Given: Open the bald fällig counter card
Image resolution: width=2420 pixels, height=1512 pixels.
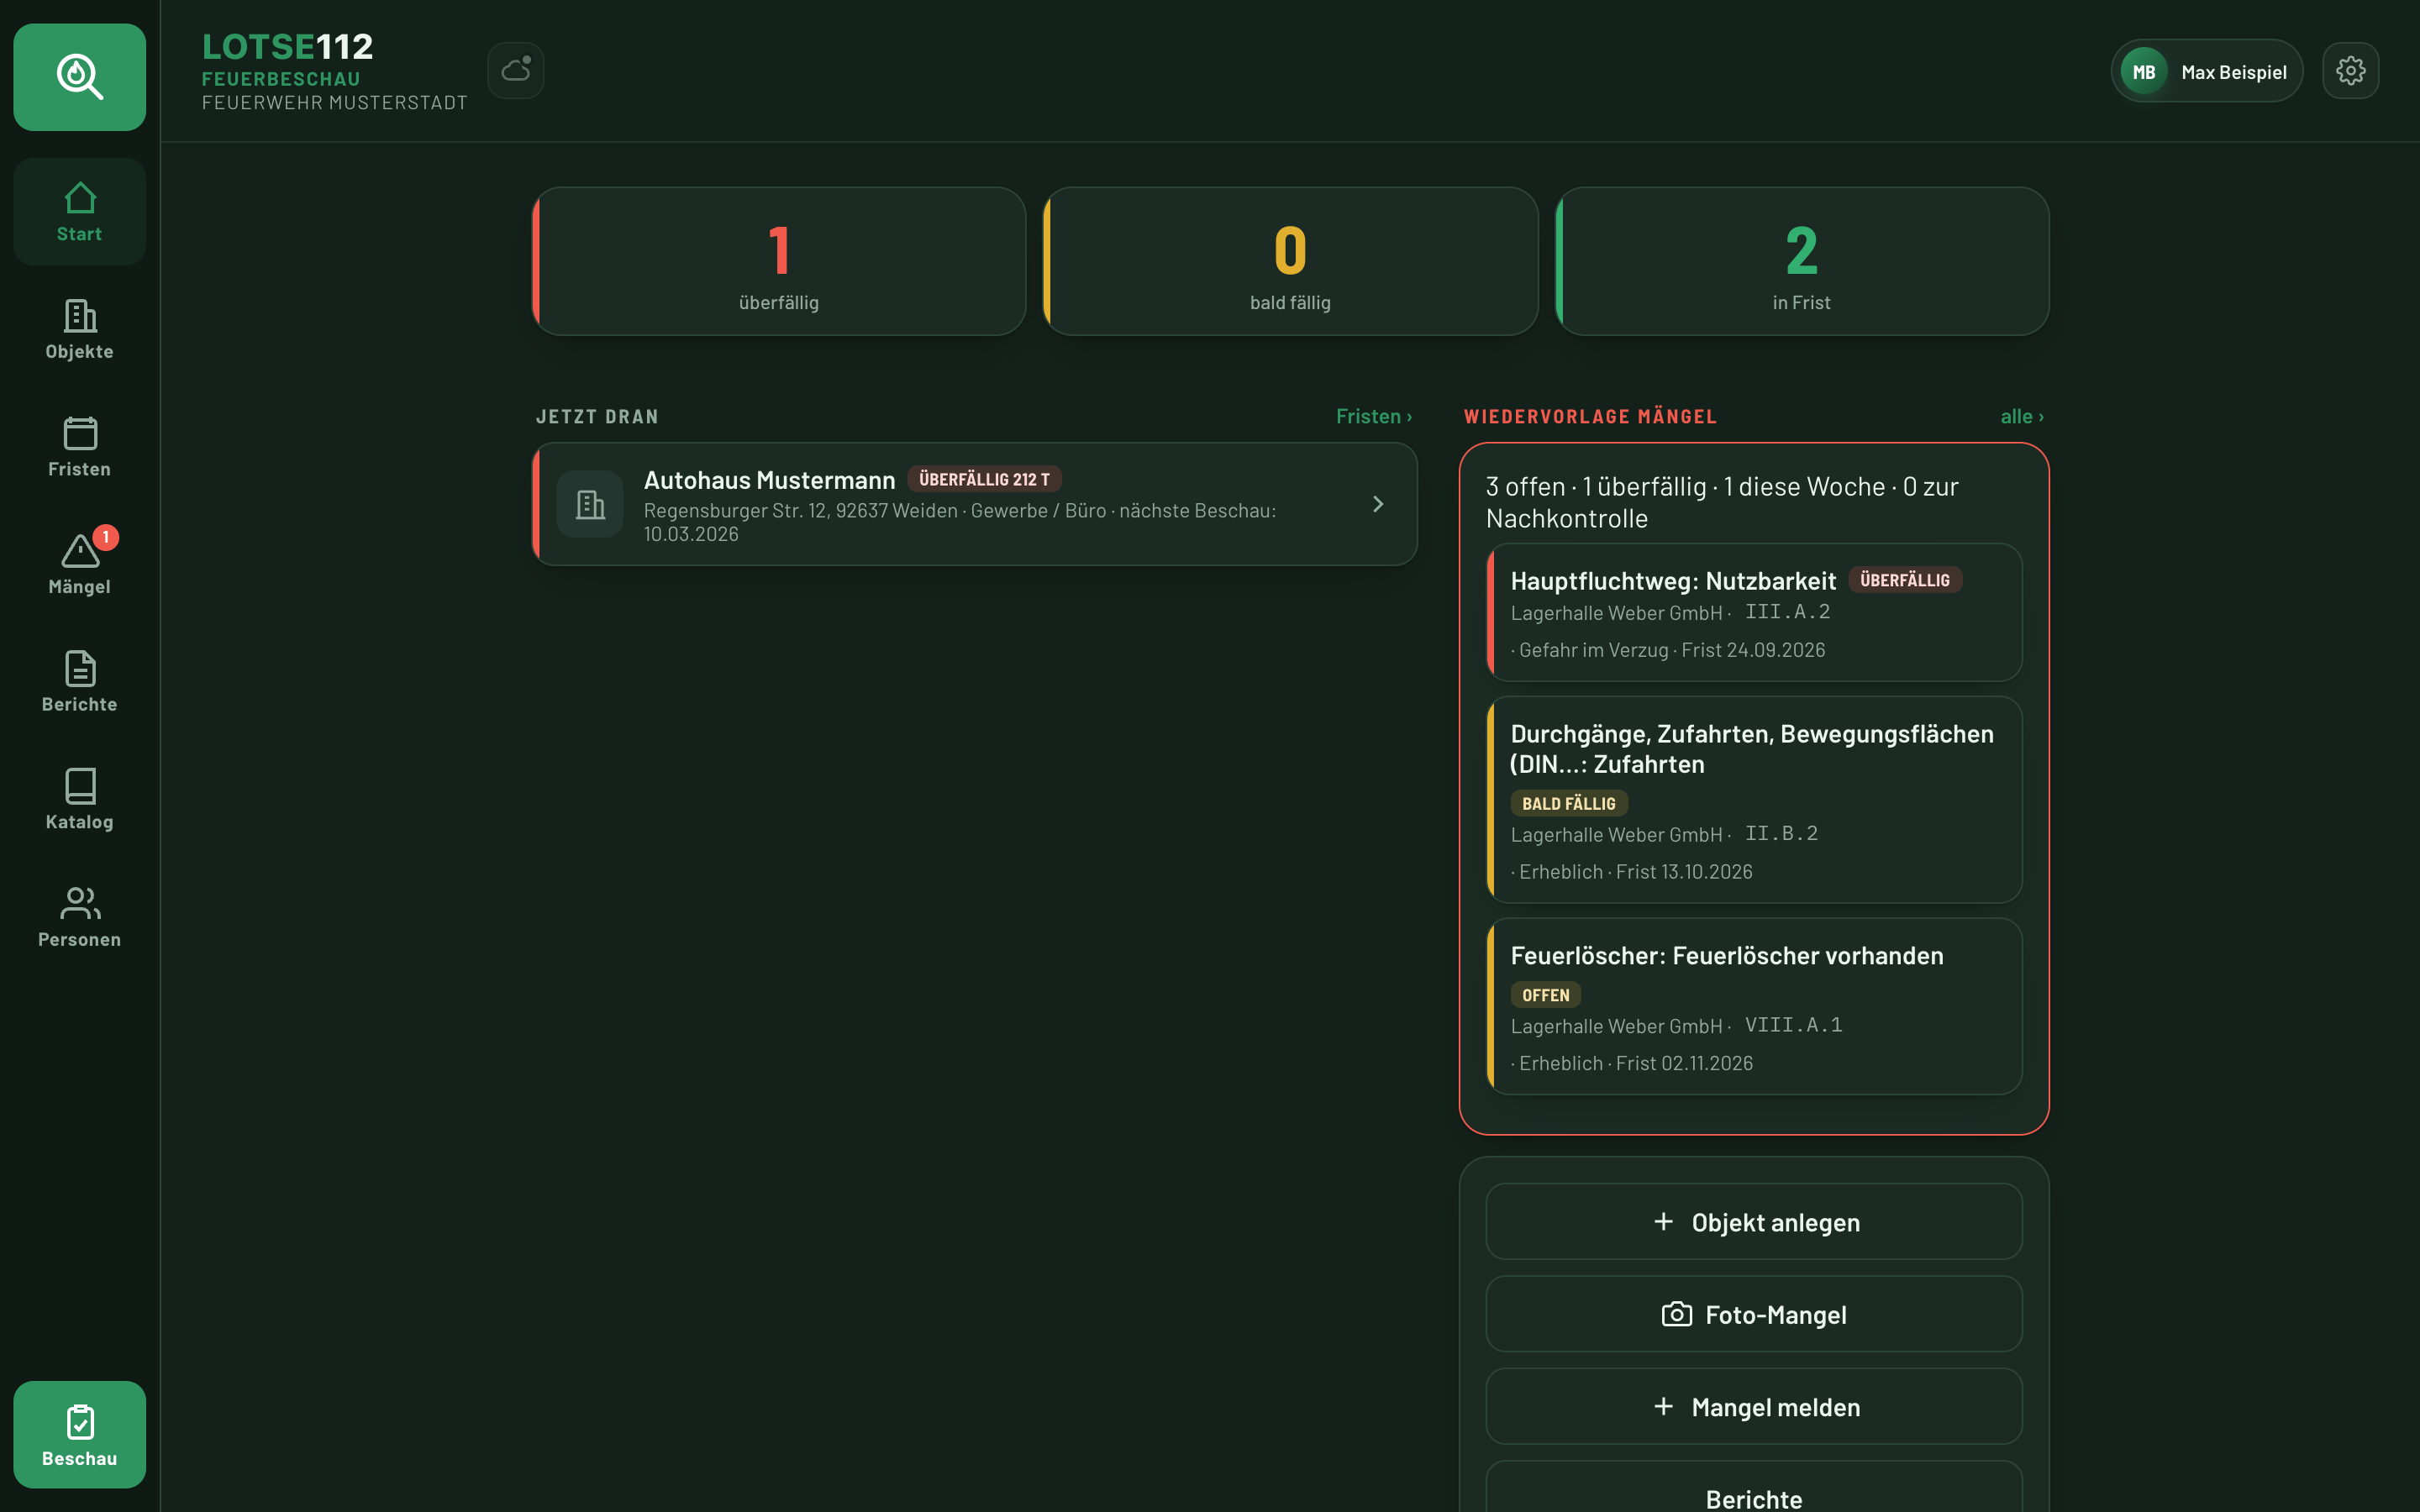Looking at the screenshot, I should 1290,261.
